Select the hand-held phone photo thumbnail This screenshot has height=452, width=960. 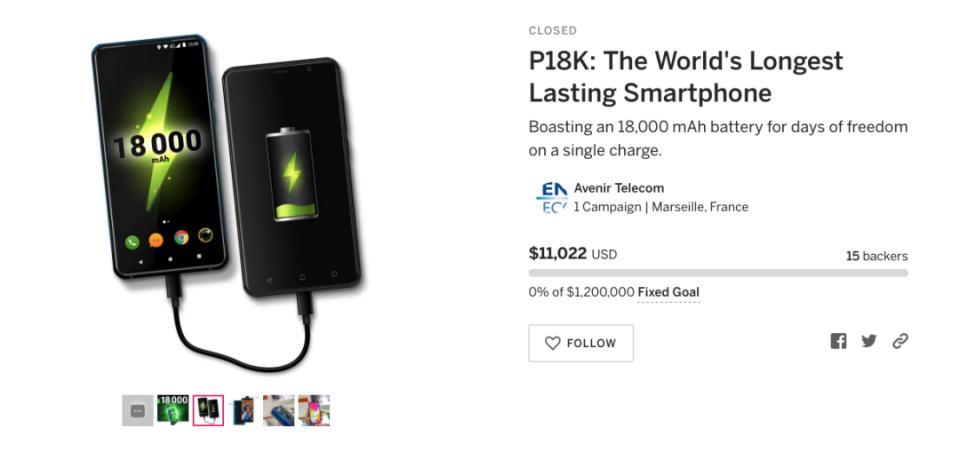tap(314, 410)
